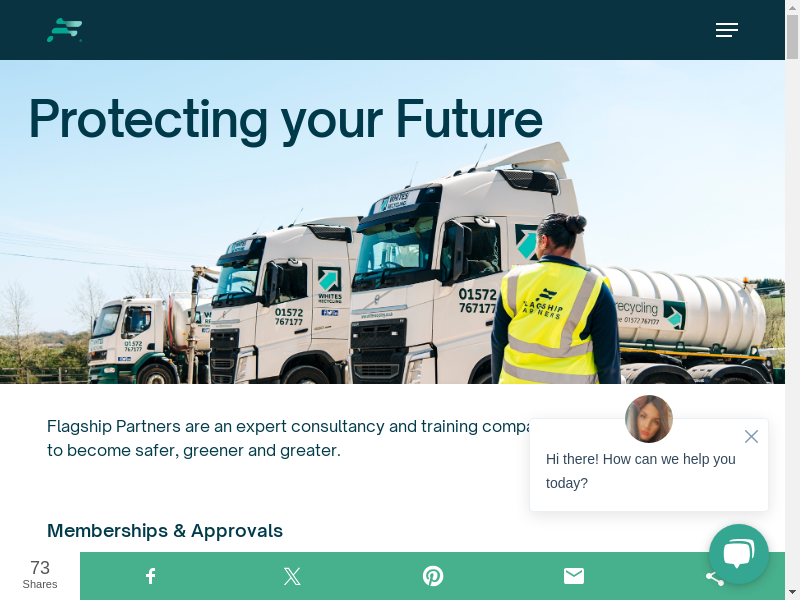This screenshot has height=600, width=800.
Task: Click the 'Memberships & Approvals' heading
Action: coord(165,530)
